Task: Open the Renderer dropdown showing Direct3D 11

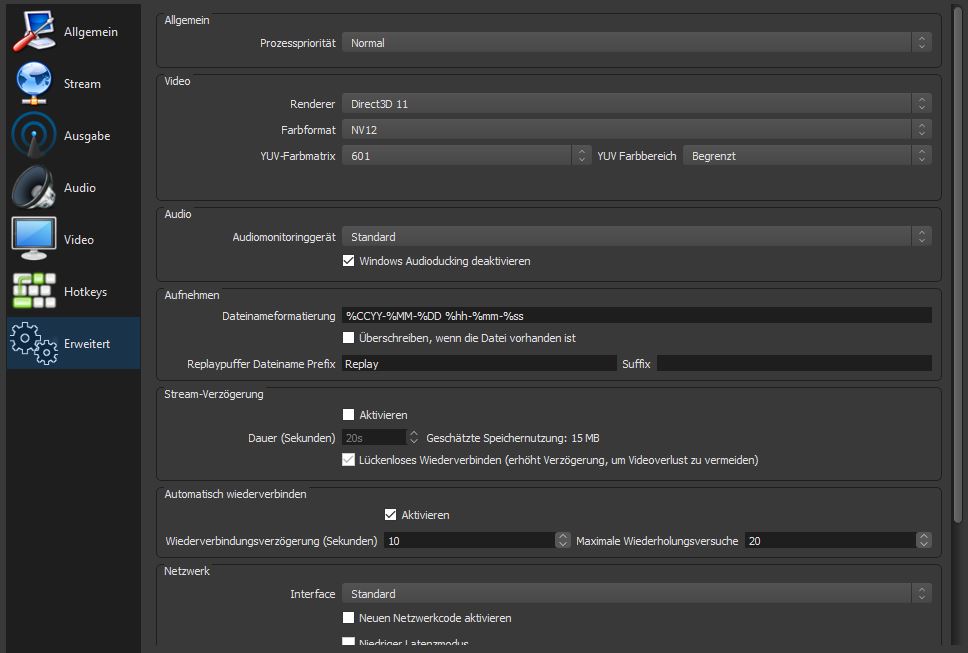Action: coord(636,104)
